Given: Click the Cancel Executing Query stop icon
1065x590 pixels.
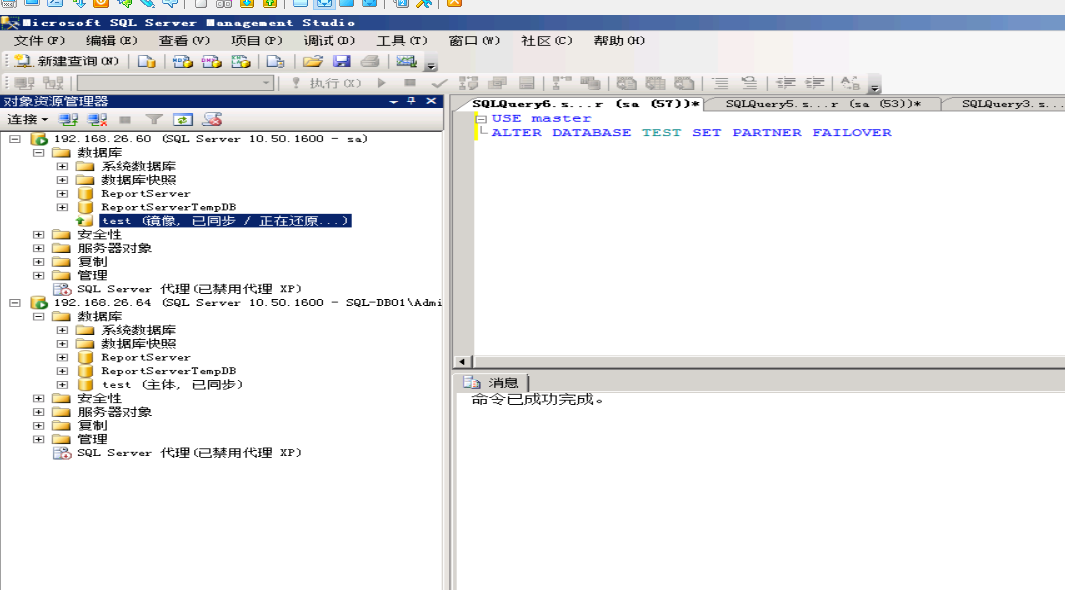Looking at the screenshot, I should click(x=410, y=83).
